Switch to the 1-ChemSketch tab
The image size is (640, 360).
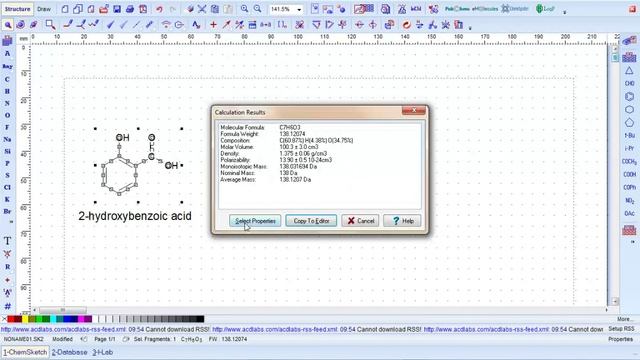[x=25, y=352]
